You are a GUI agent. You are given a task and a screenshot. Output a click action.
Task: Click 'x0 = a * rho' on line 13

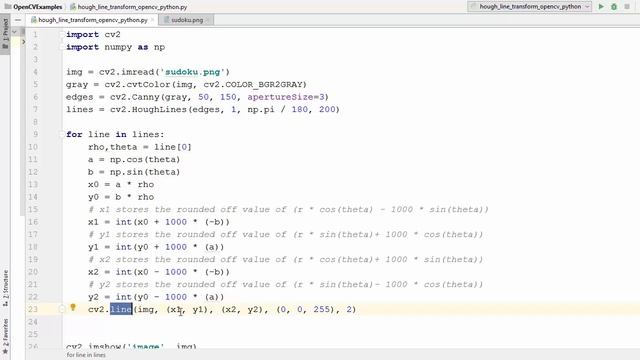coord(121,184)
